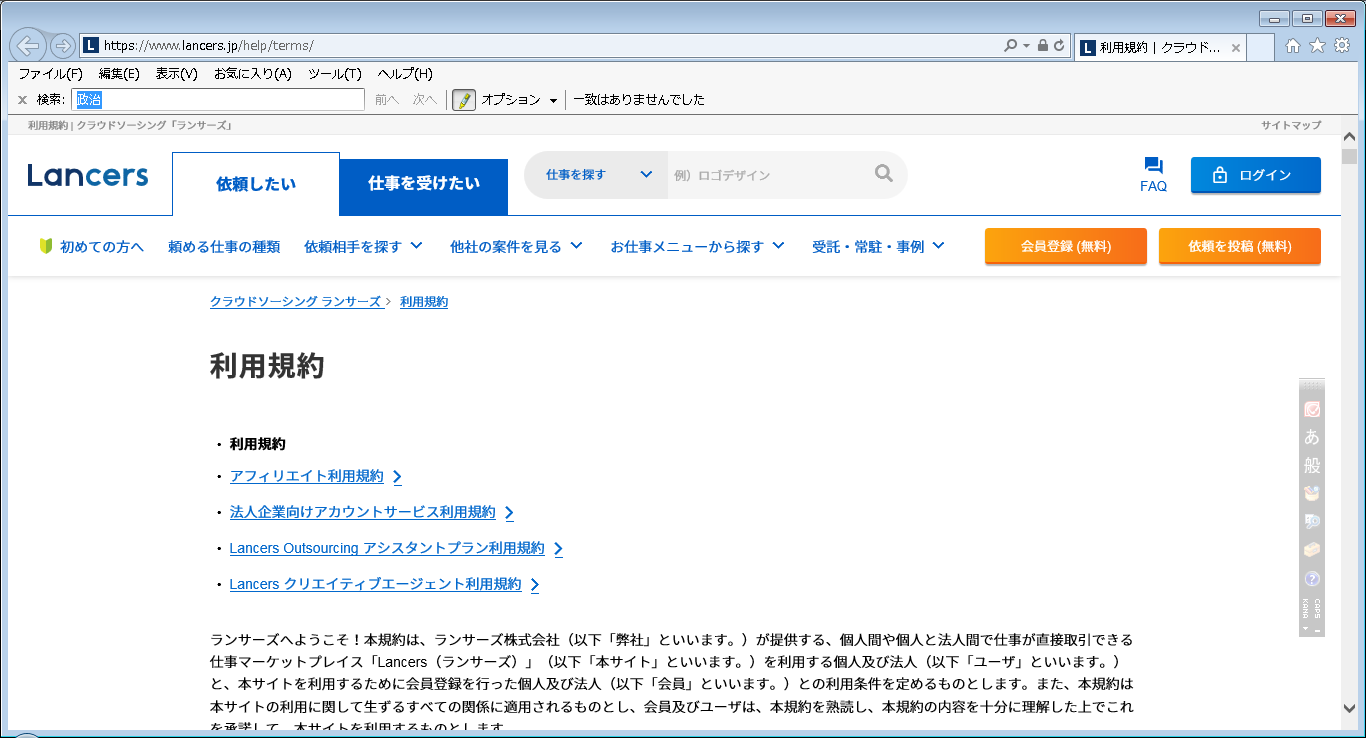1366x738 pixels.
Task: Go back with the browser Back arrow
Action: click(28, 46)
